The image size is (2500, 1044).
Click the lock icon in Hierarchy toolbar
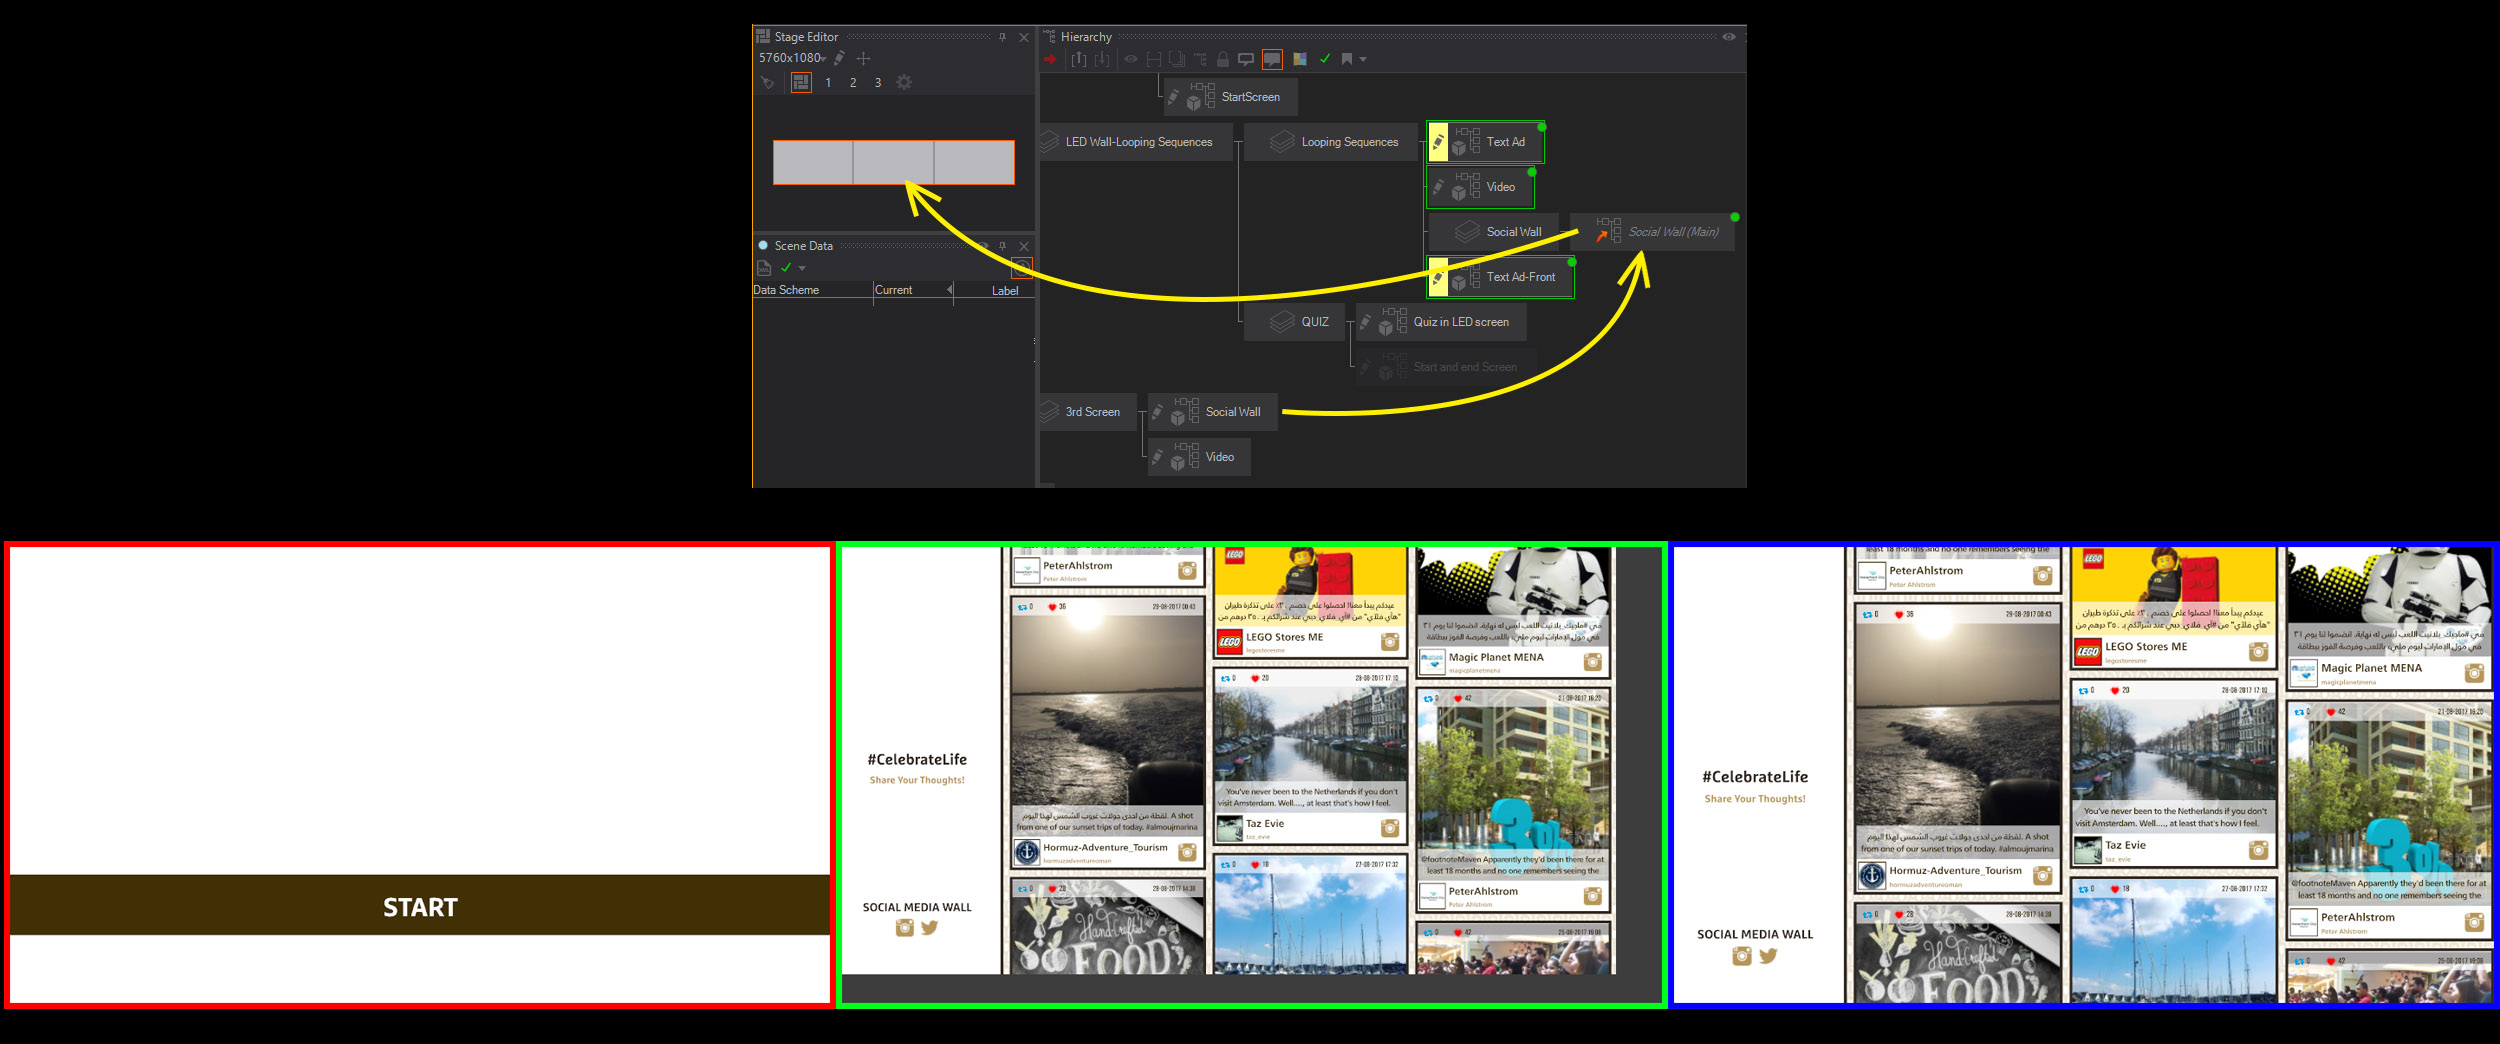point(1222,59)
